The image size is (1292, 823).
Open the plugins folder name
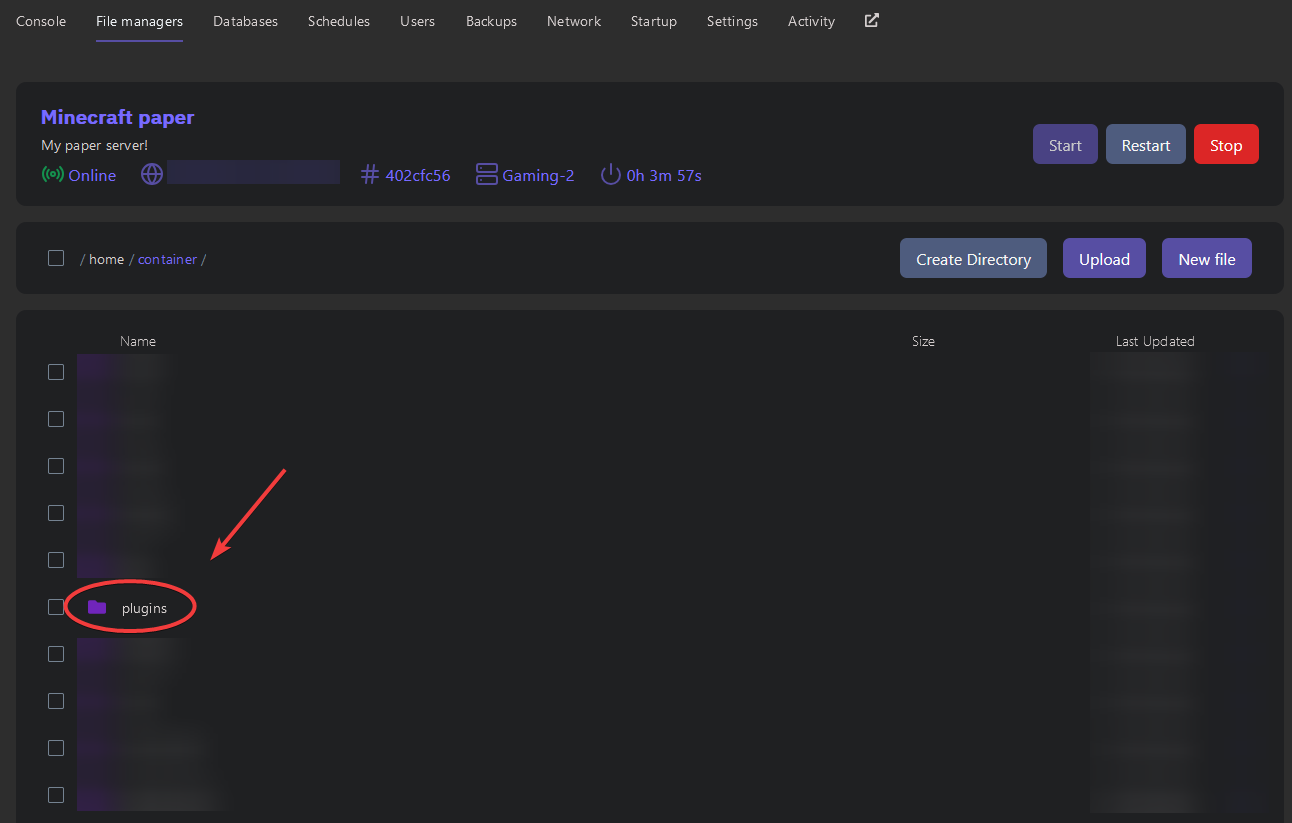click(144, 607)
